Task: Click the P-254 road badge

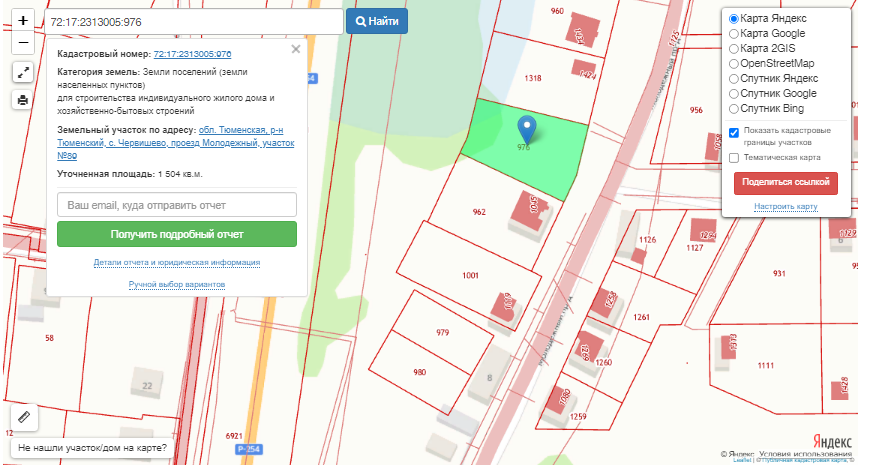Action: point(249,449)
